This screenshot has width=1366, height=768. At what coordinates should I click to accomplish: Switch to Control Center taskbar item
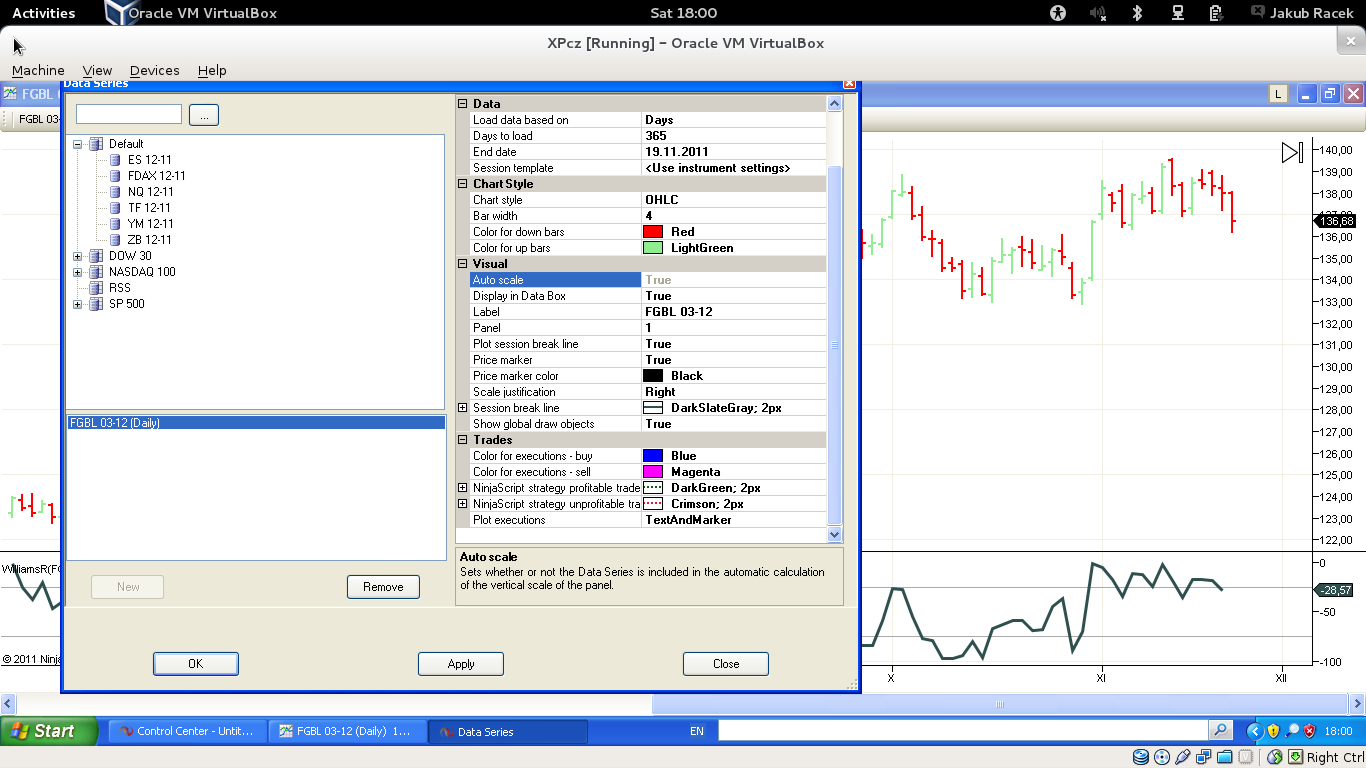[187, 731]
